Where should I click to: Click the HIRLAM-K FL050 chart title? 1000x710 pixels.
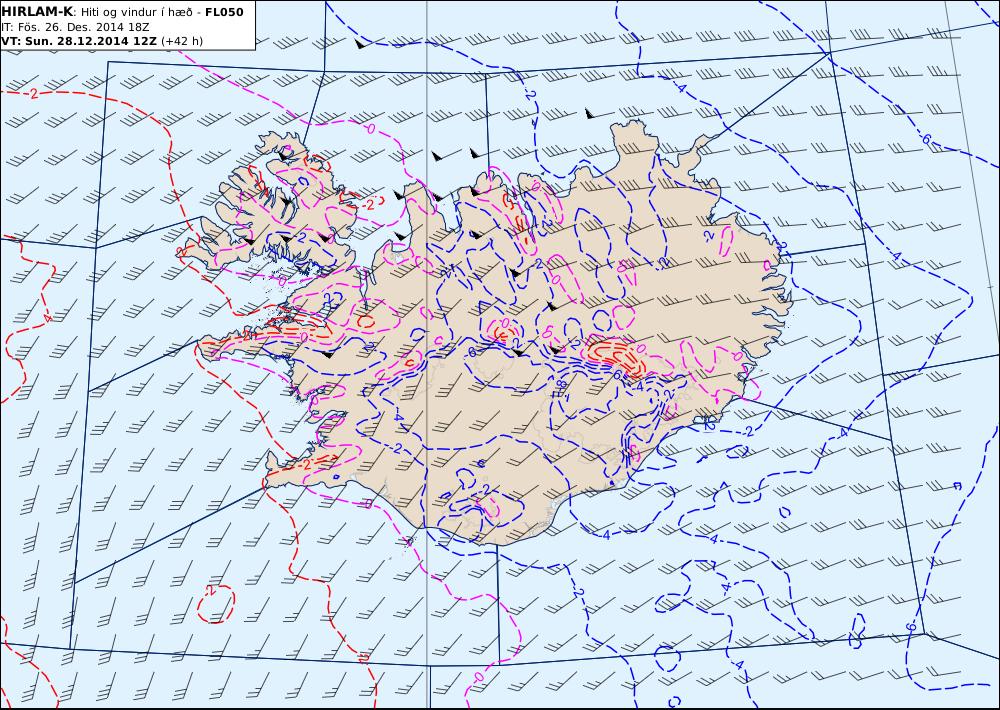[x=123, y=11]
